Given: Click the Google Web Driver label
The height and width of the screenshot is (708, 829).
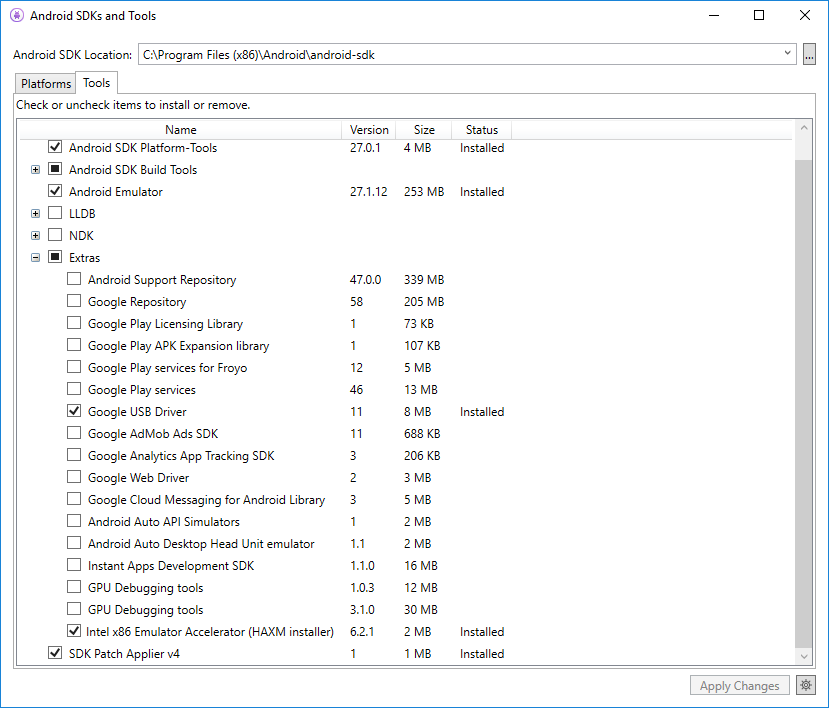Looking at the screenshot, I should tap(139, 478).
